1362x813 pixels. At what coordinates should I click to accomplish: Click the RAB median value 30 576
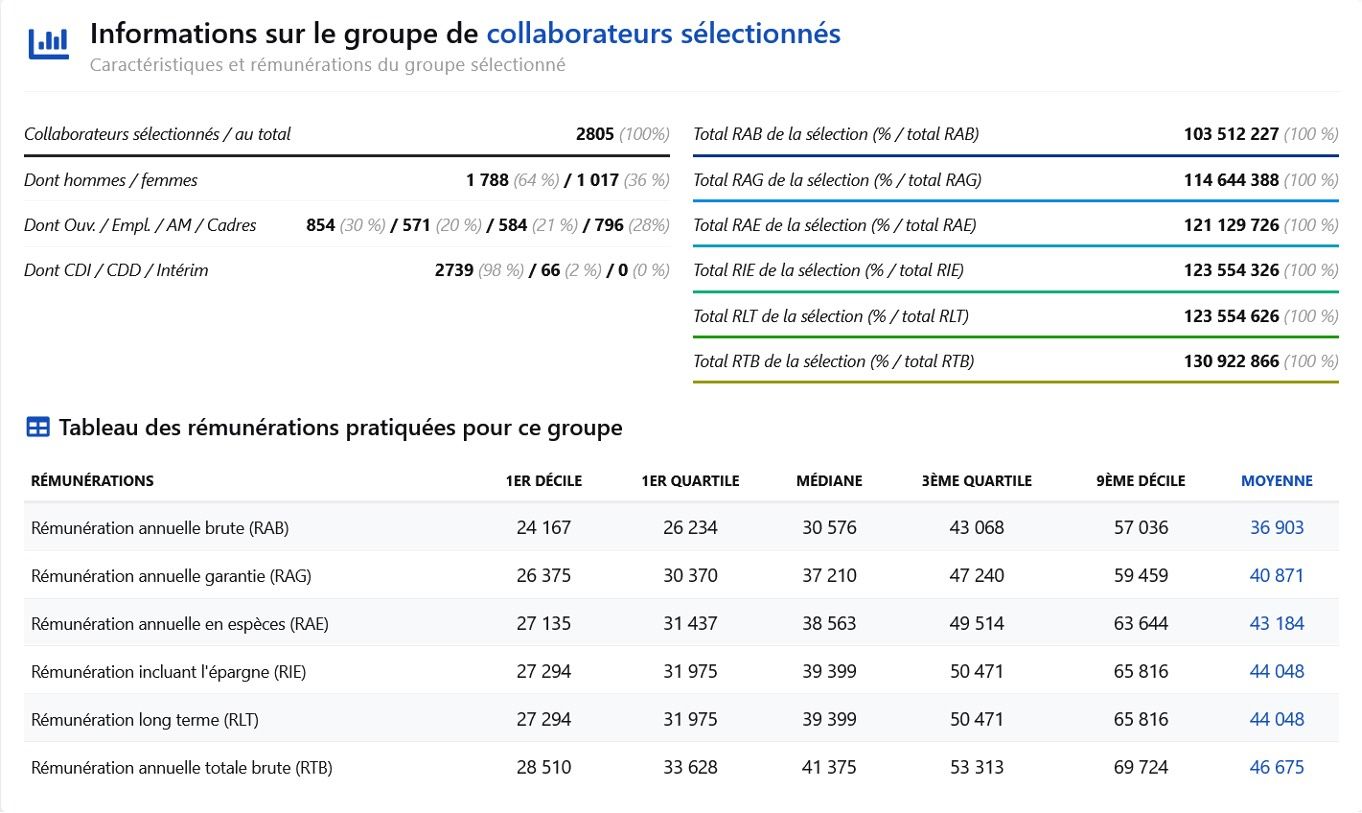tap(829, 527)
